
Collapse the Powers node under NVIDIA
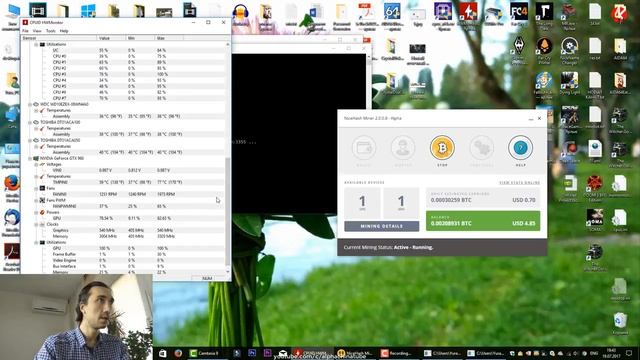click(x=36, y=212)
